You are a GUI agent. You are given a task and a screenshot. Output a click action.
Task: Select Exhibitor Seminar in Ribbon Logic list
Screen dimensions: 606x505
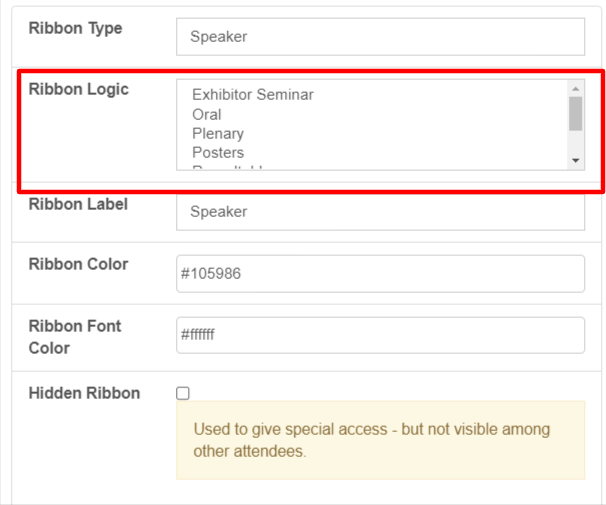(253, 95)
